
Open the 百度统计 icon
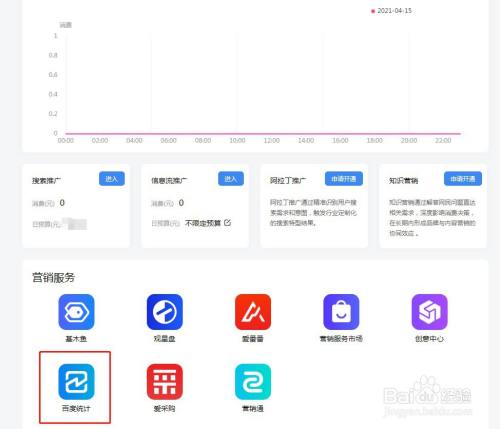coord(76,382)
